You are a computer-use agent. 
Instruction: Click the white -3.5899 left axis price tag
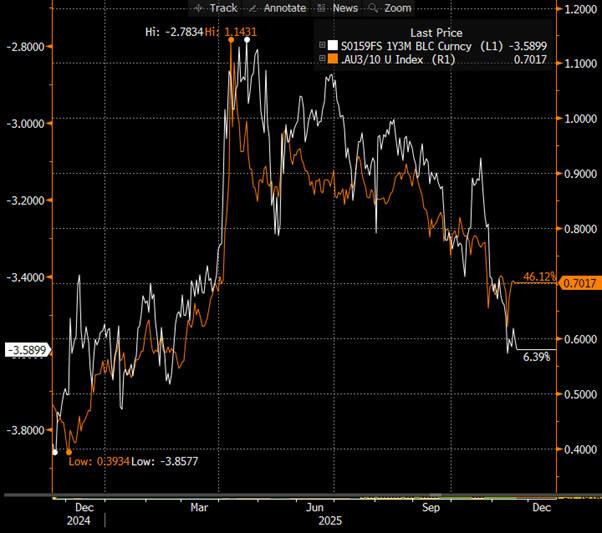click(x=28, y=350)
